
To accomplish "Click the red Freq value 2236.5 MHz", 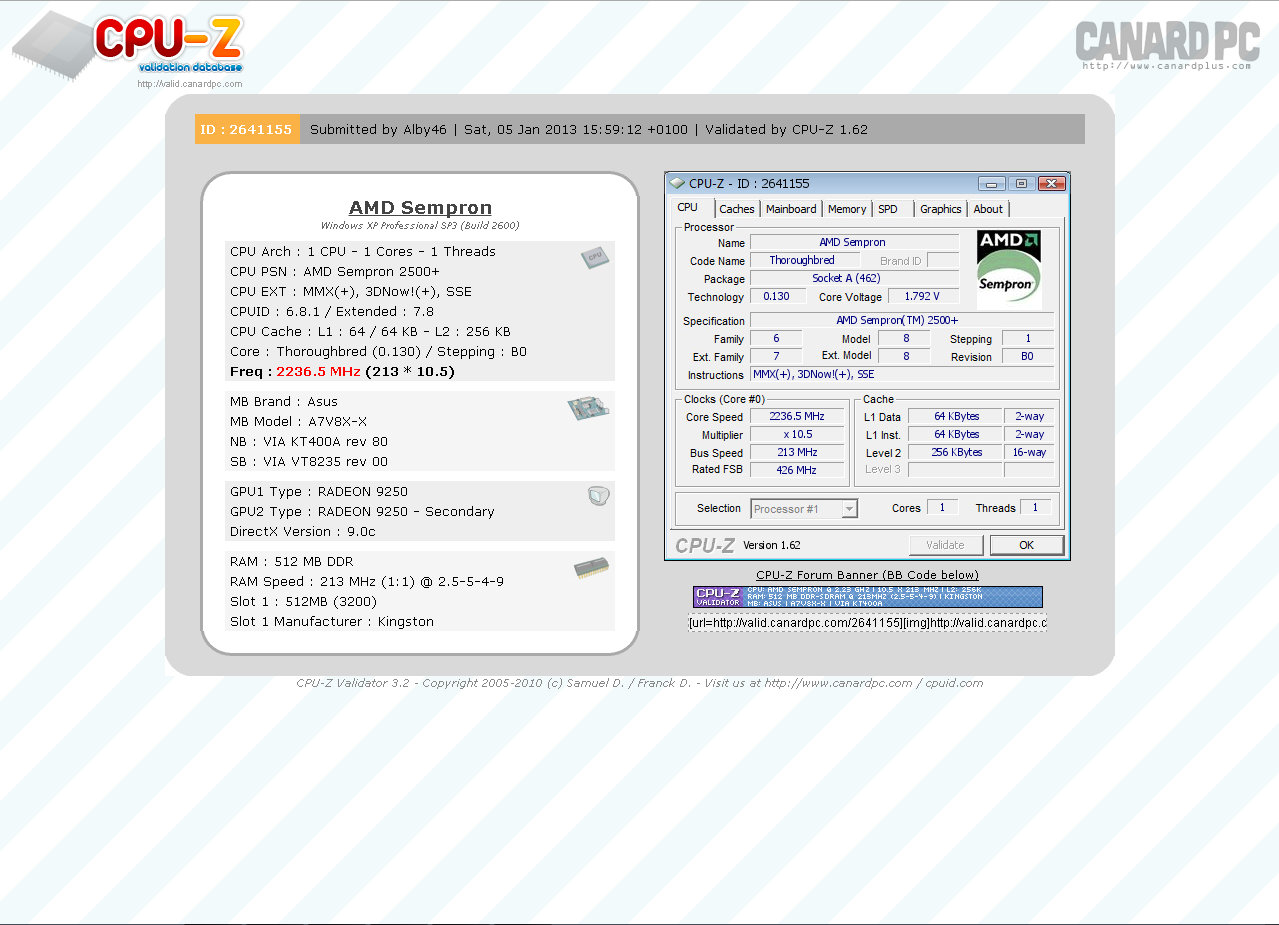I will click(x=318, y=372).
